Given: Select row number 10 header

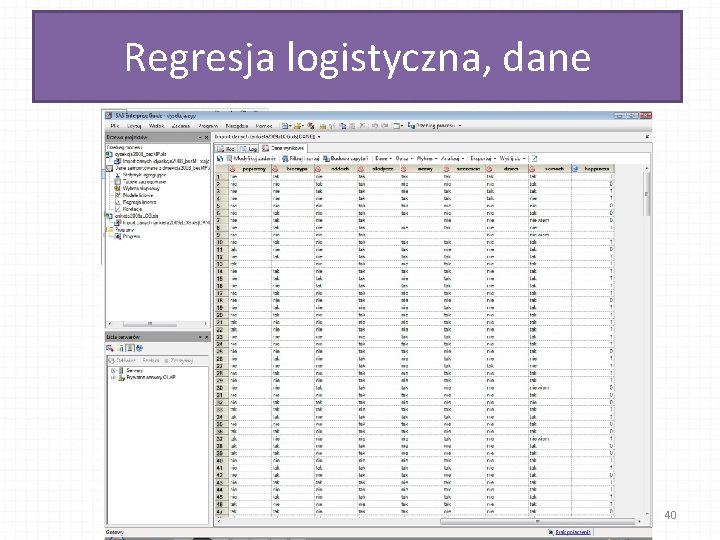Looking at the screenshot, I should tap(221, 242).
